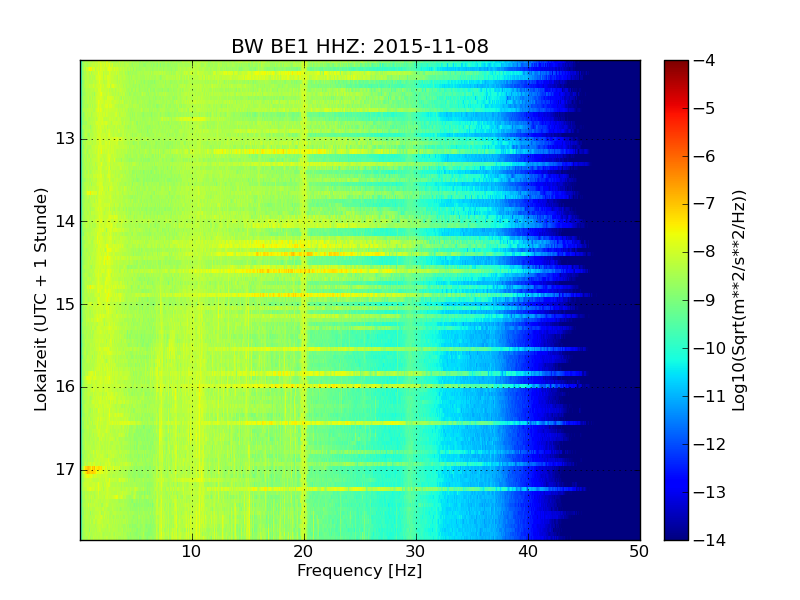Click the x-axis tick label 10
The height and width of the screenshot is (600, 800).
[x=191, y=552]
